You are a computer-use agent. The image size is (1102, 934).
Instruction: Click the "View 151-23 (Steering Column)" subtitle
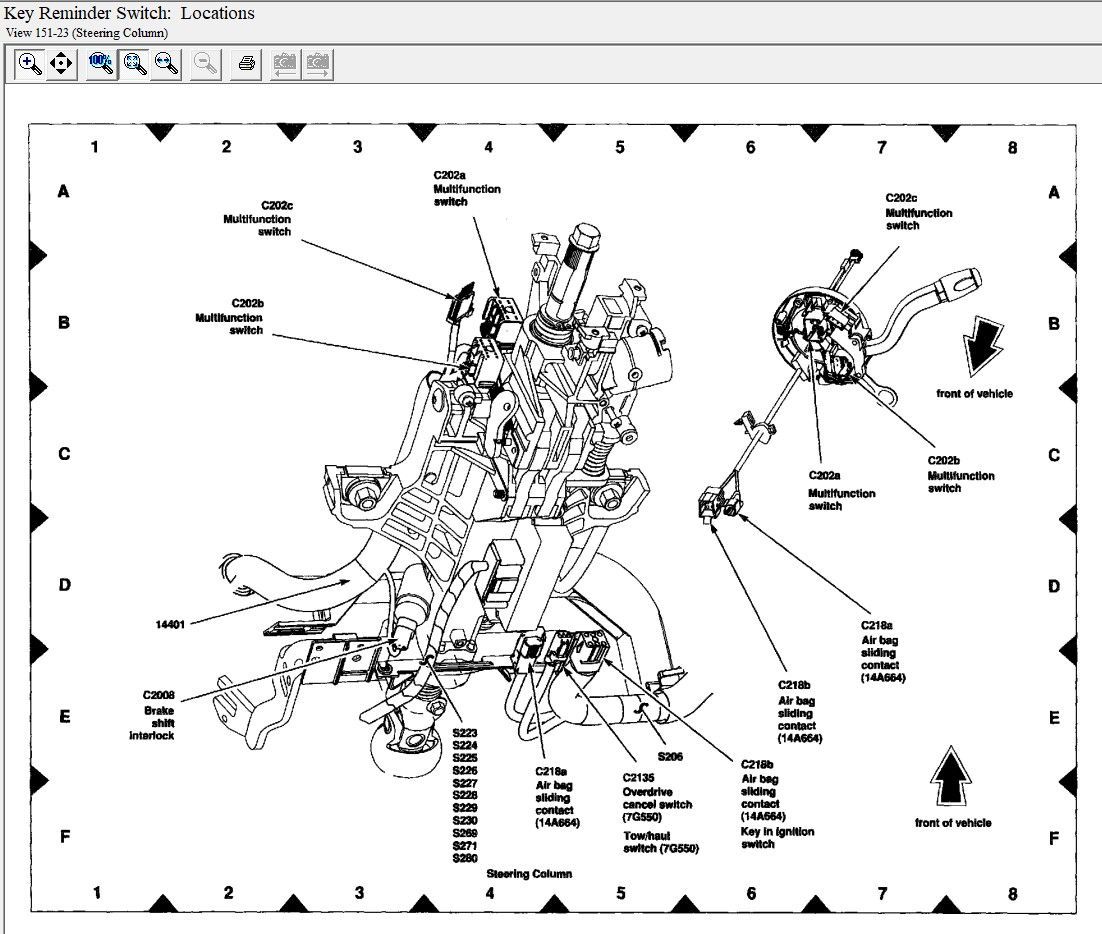pyautogui.click(x=87, y=33)
